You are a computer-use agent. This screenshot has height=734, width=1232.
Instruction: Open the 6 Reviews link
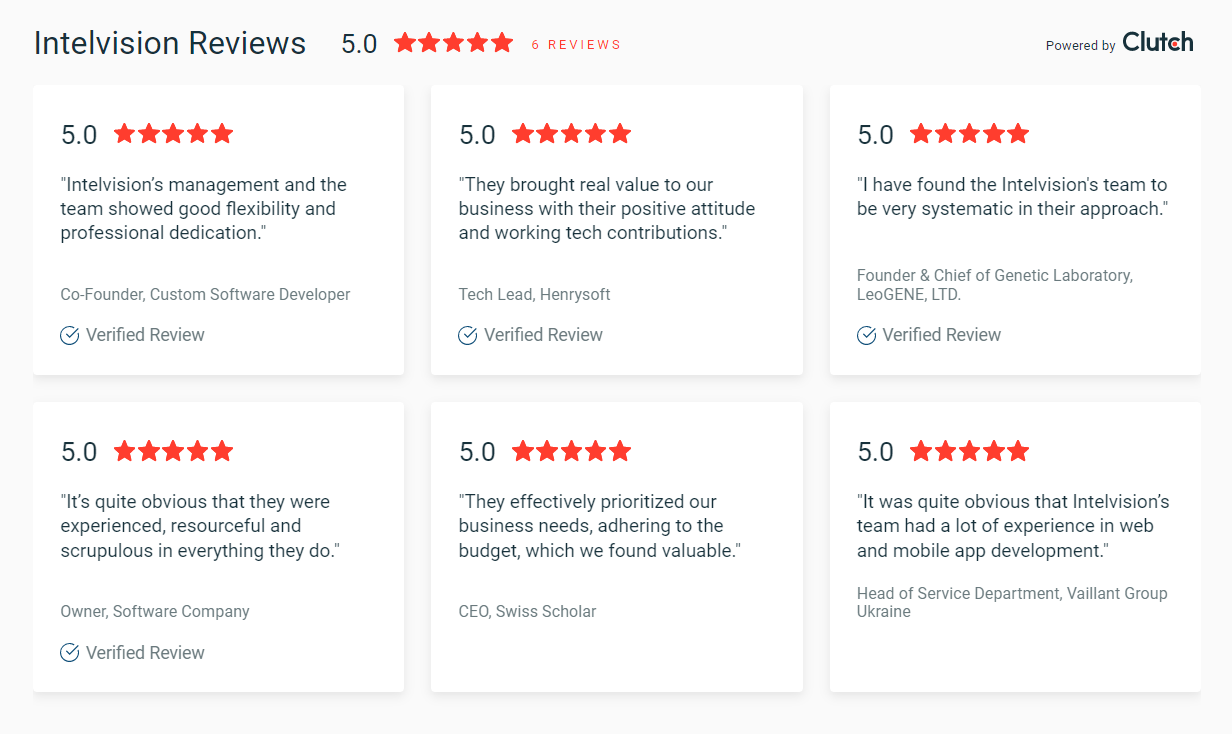[576, 45]
